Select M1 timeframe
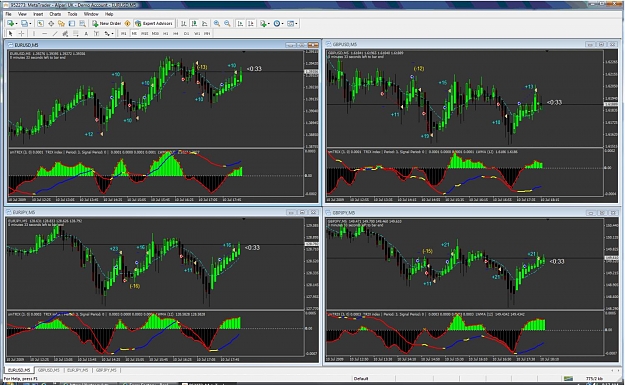The width and height of the screenshot is (625, 385). coord(124,33)
